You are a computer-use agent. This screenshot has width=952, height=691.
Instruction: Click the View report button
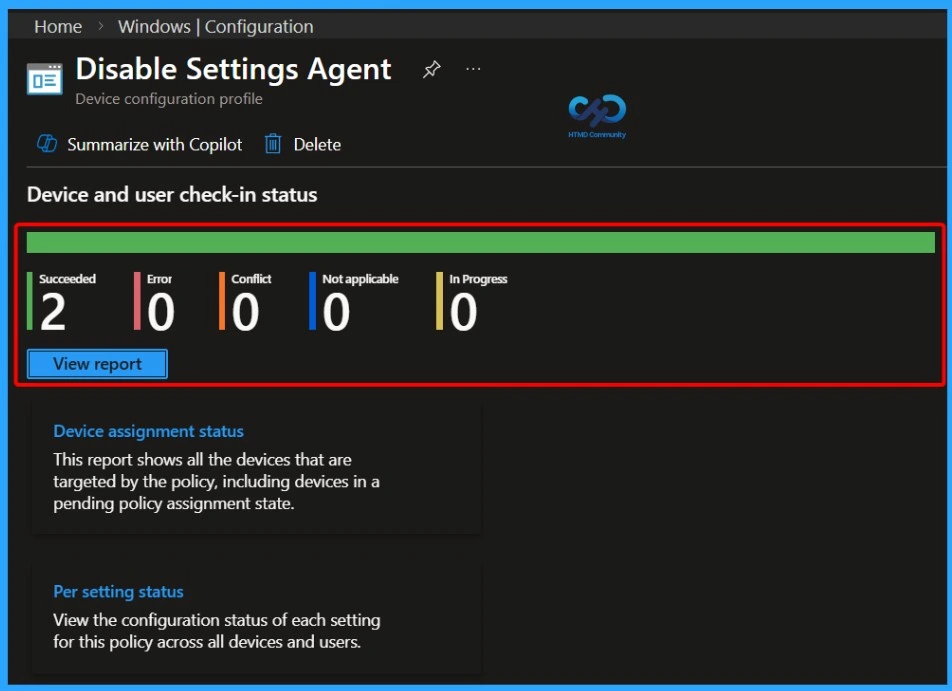coord(97,363)
